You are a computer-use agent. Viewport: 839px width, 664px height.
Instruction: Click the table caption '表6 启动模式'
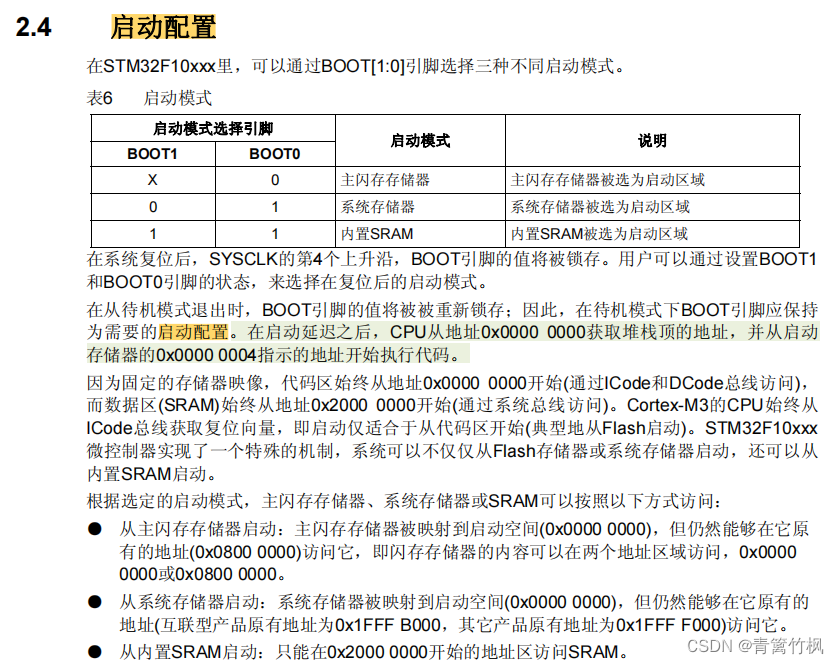click(149, 98)
